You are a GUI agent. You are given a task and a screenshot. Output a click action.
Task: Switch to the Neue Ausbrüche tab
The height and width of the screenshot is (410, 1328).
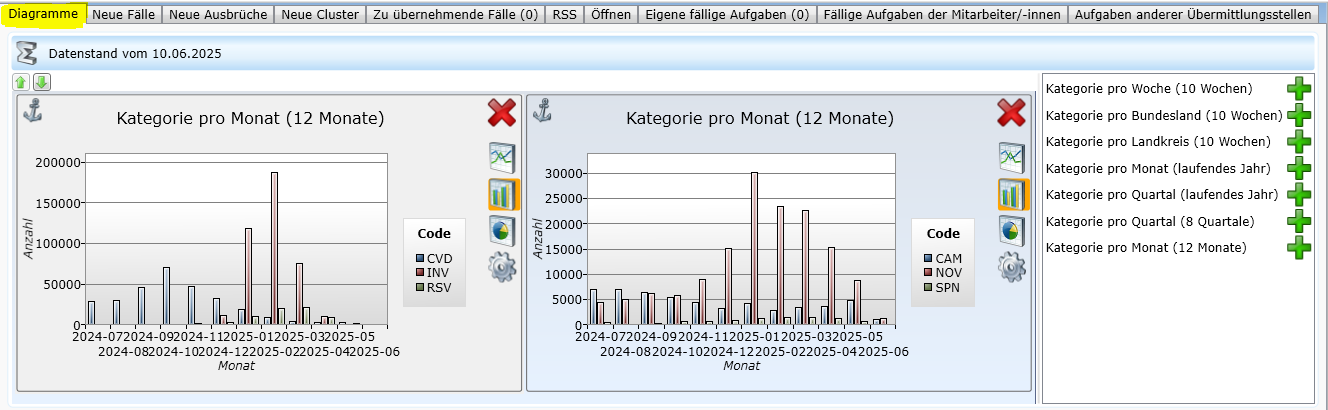[x=217, y=15]
